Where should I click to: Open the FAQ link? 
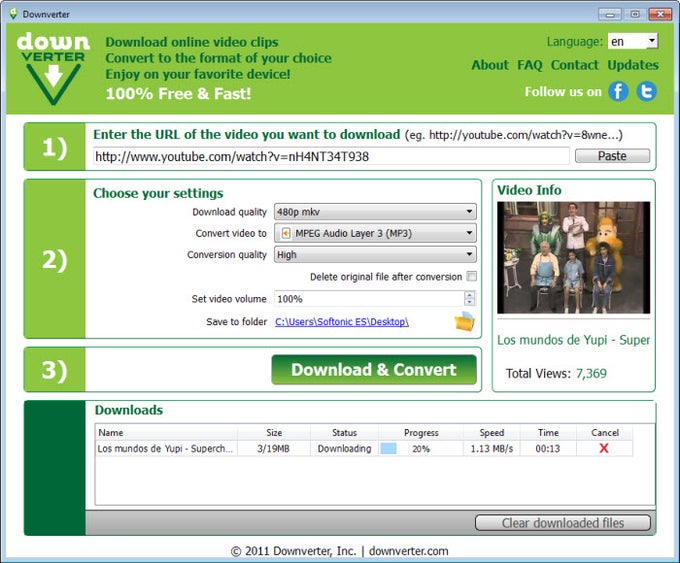530,65
